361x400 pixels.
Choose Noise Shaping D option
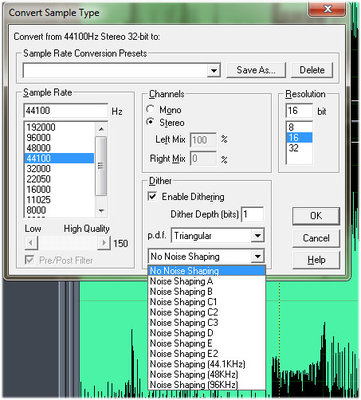pyautogui.click(x=206, y=333)
